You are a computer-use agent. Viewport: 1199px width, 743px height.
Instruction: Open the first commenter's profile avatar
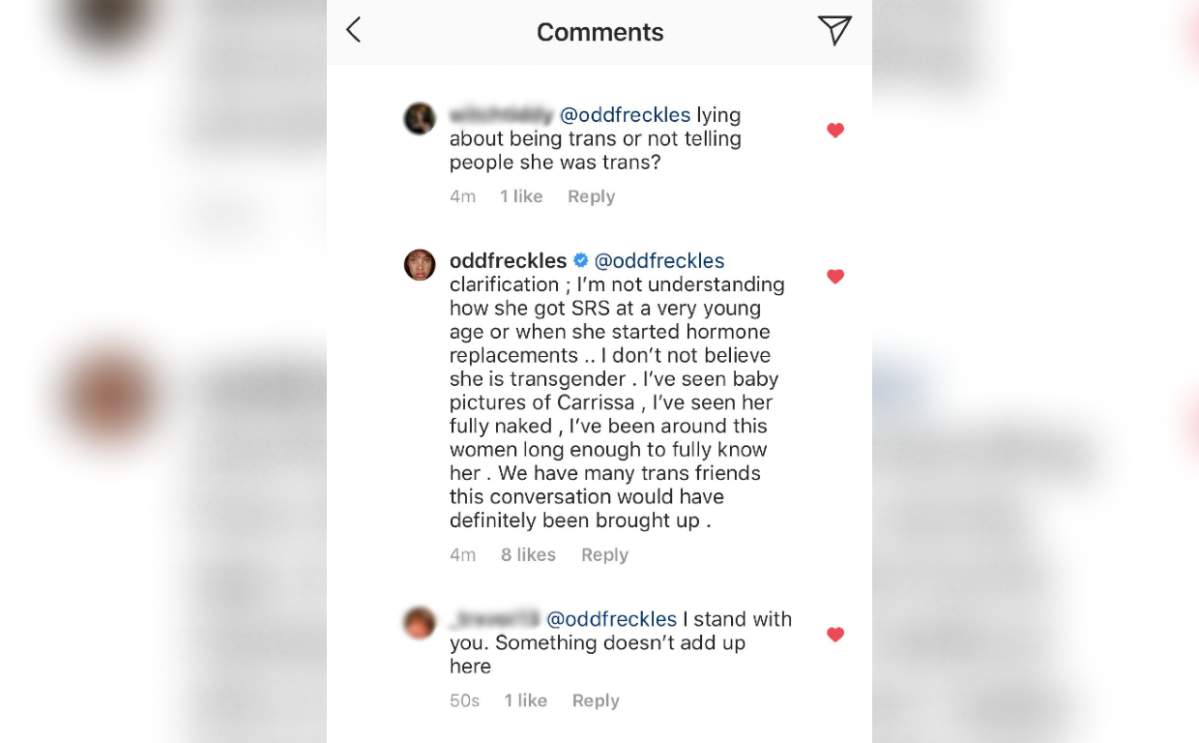click(x=419, y=118)
